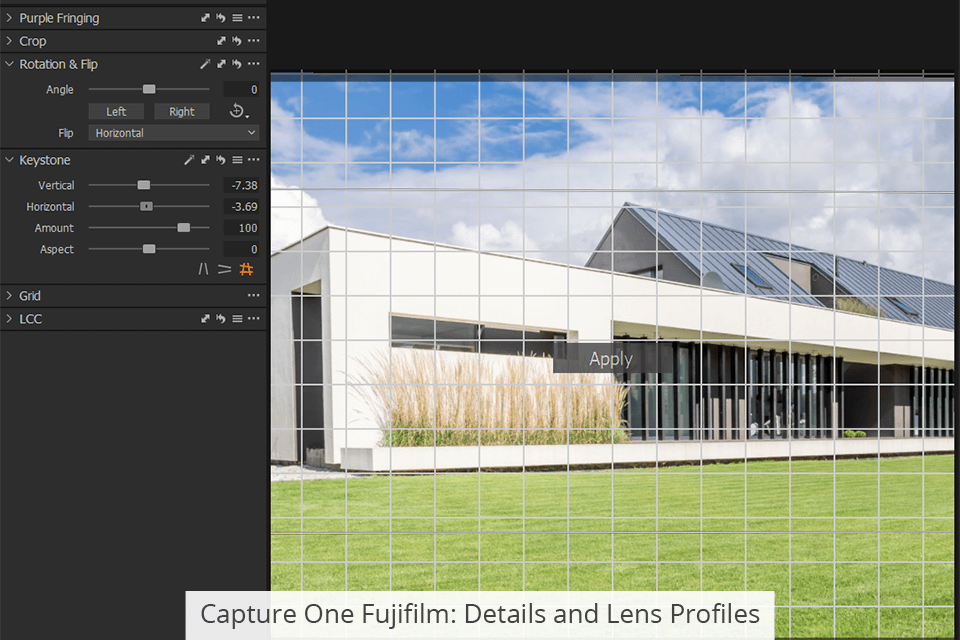
Task: Reset the LCC tool adjustments
Action: tap(220, 318)
